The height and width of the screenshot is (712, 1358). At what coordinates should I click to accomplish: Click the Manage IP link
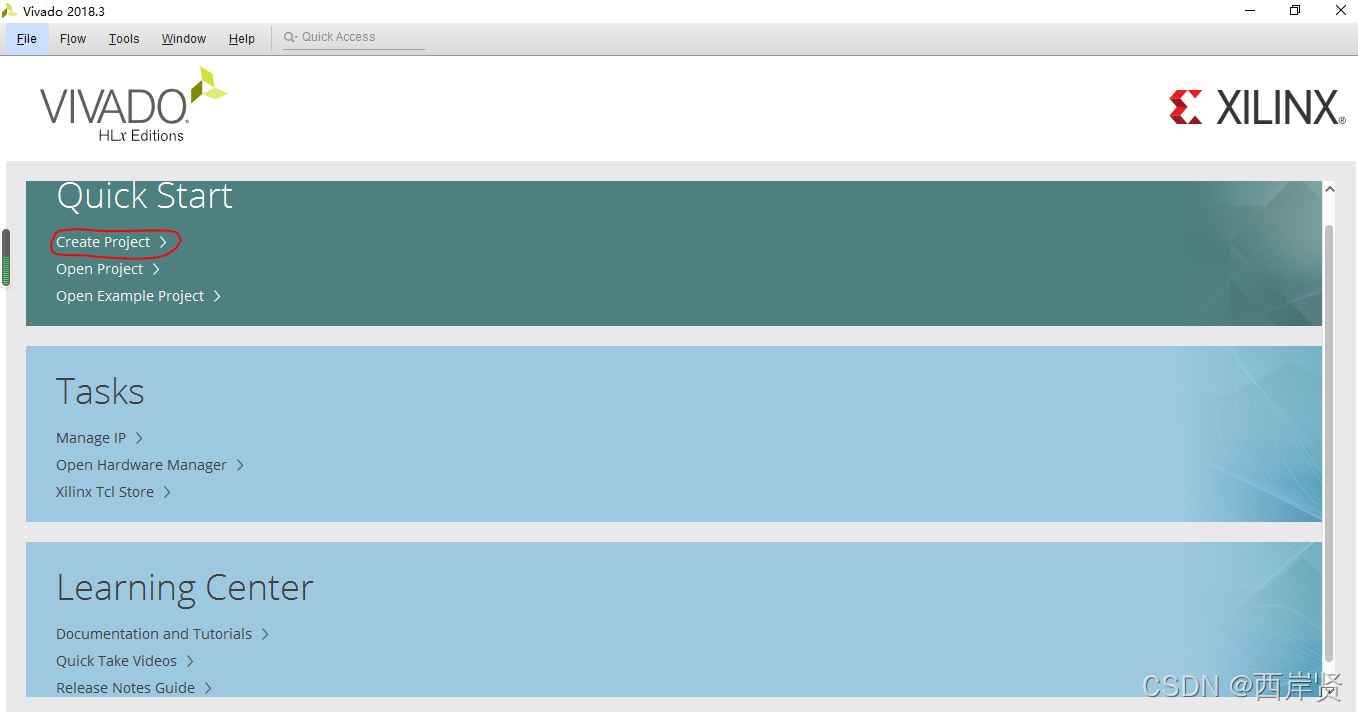coord(91,438)
